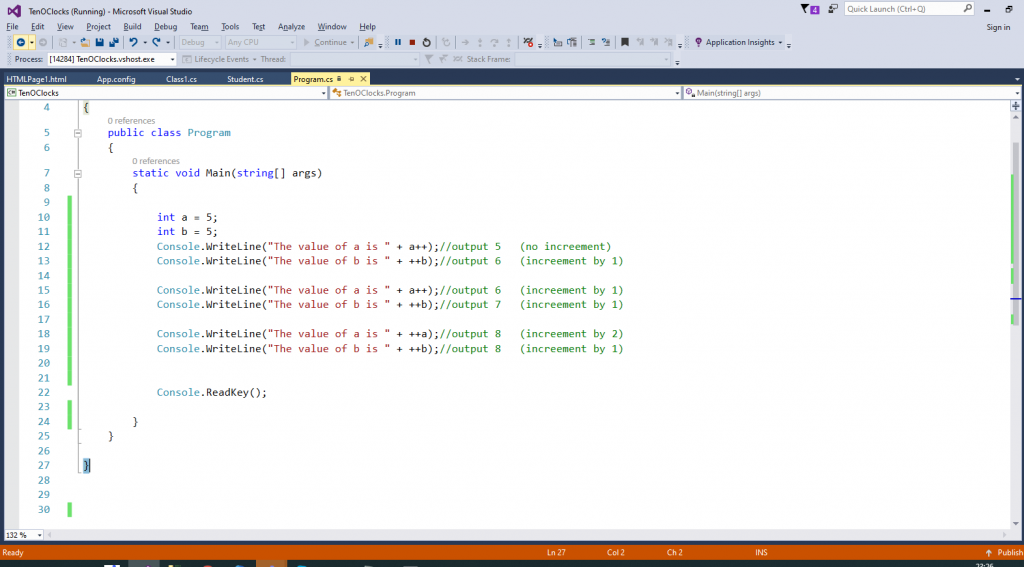Viewport: 1024px width, 567px height.
Task: Switch to the HTMLPage1.html tab
Action: (x=37, y=79)
